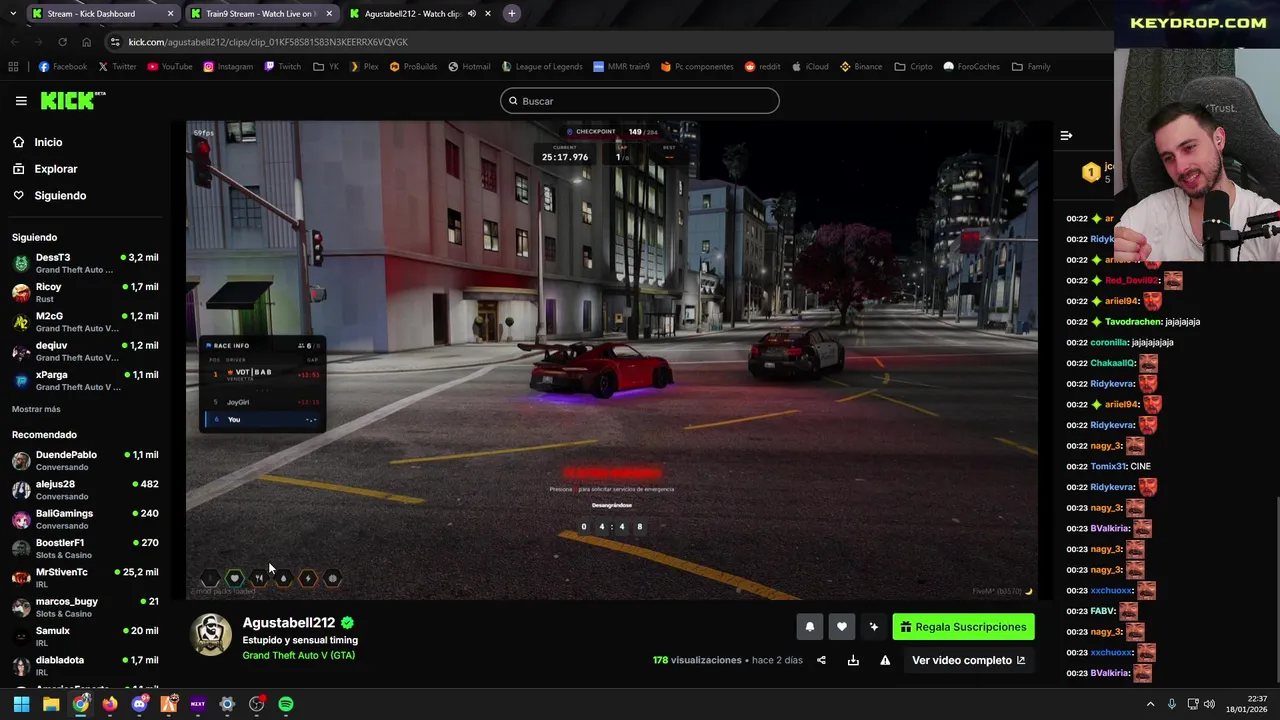Open reddit bookmark
The image size is (1280, 720).
pos(763,67)
